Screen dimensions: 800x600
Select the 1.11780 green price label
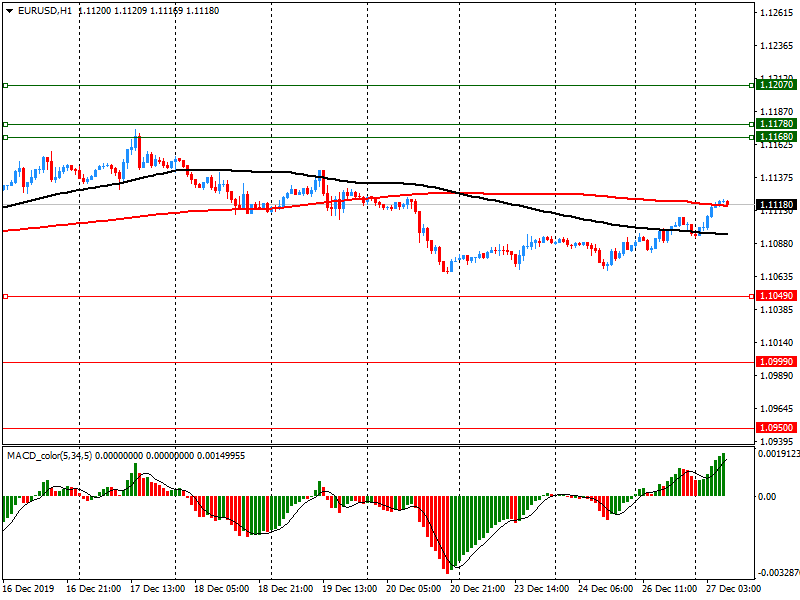point(776,124)
